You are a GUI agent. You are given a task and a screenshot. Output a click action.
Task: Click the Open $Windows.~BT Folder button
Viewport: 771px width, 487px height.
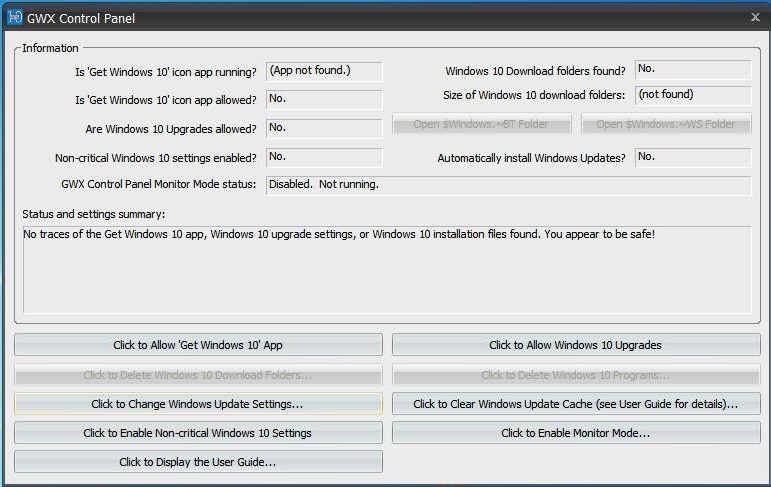pos(481,124)
